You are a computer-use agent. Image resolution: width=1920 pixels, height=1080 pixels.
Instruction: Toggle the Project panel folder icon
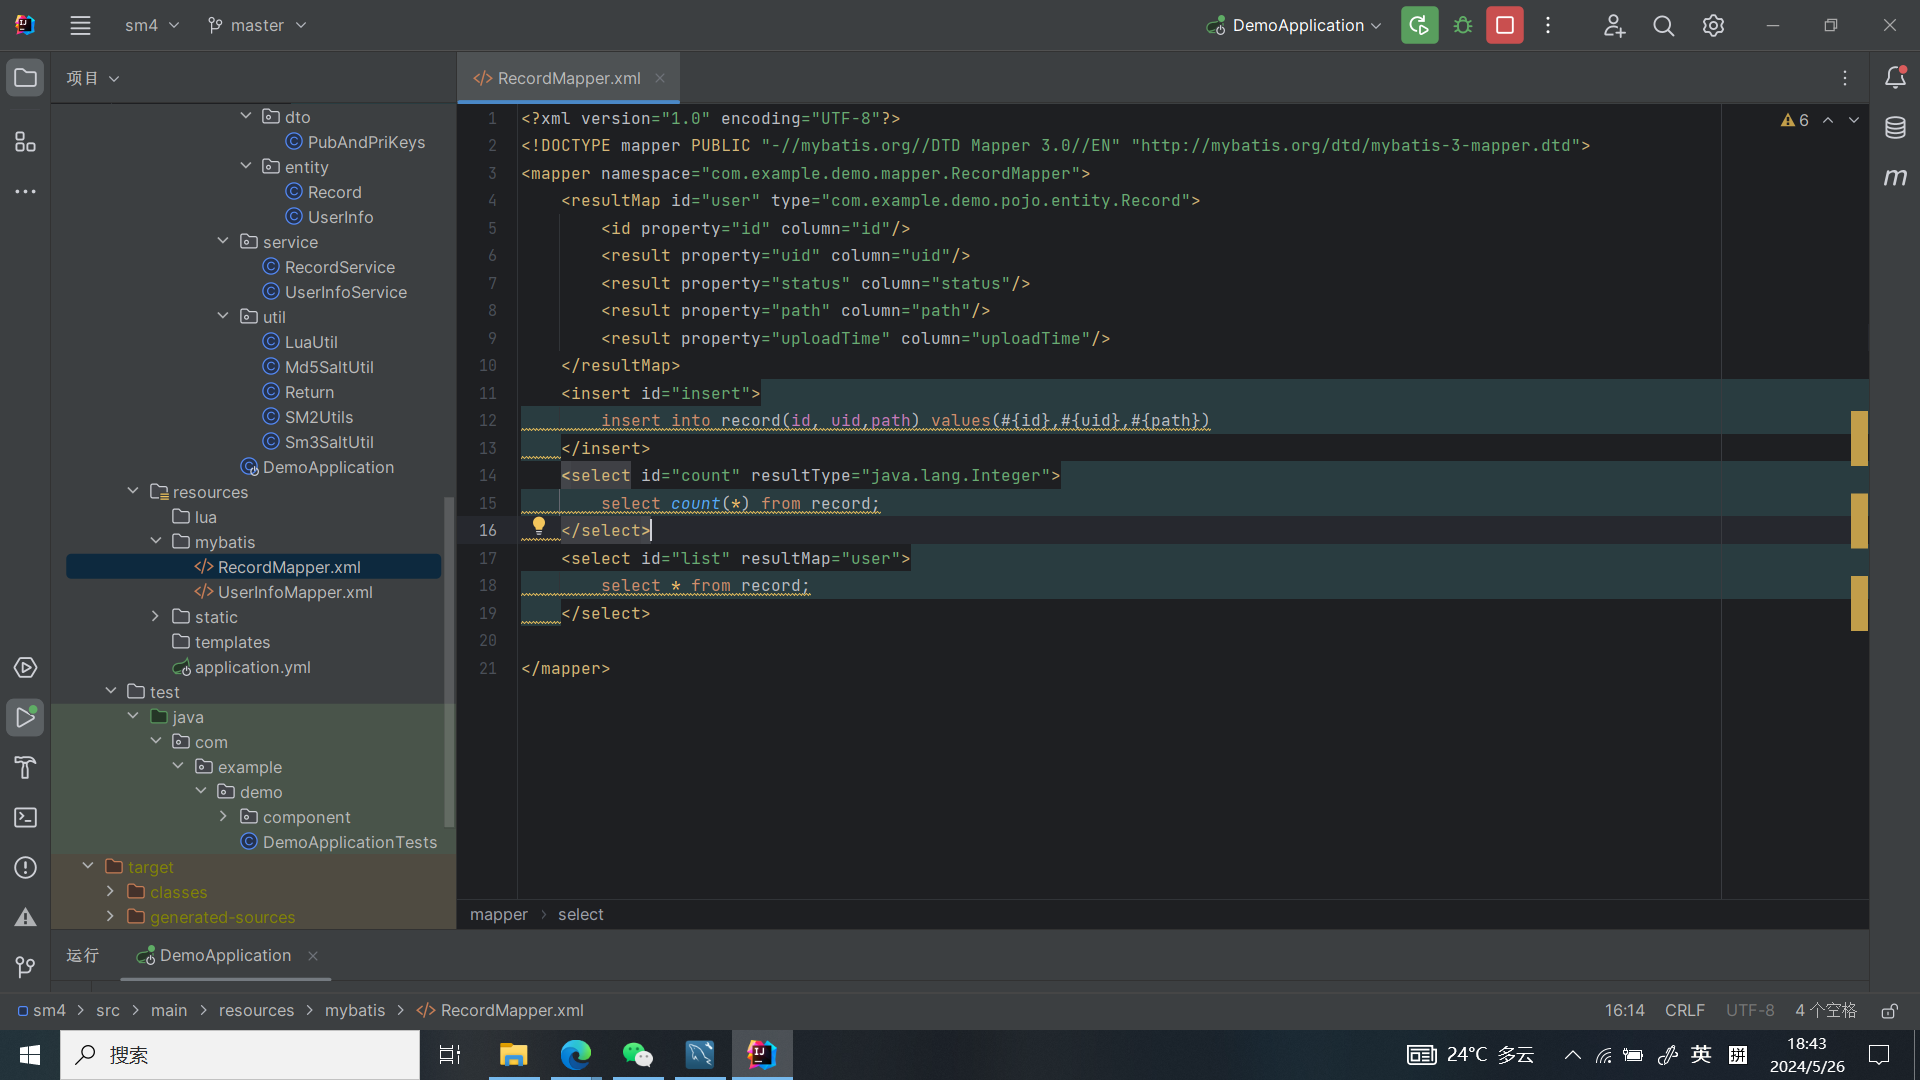[x=26, y=78]
